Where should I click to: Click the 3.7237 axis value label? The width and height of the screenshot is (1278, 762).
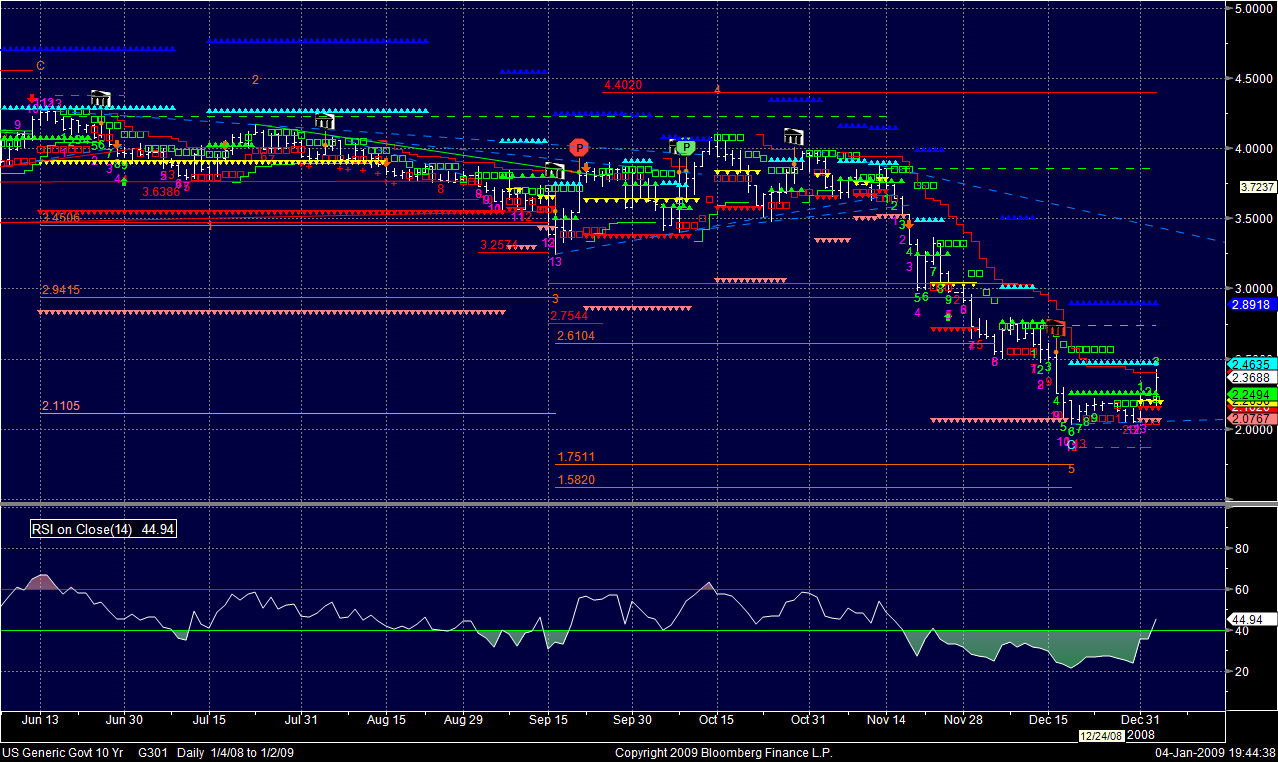[x=1256, y=187]
